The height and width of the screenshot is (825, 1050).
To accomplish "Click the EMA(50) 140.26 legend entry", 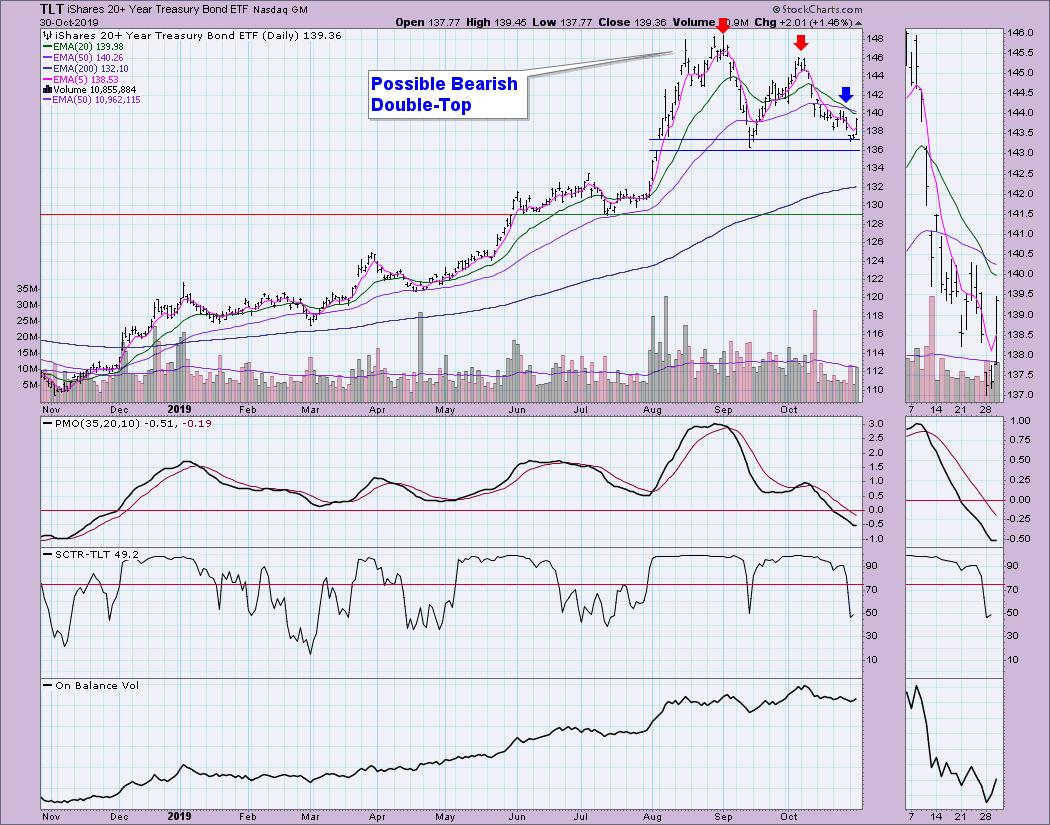I will pyautogui.click(x=85, y=58).
